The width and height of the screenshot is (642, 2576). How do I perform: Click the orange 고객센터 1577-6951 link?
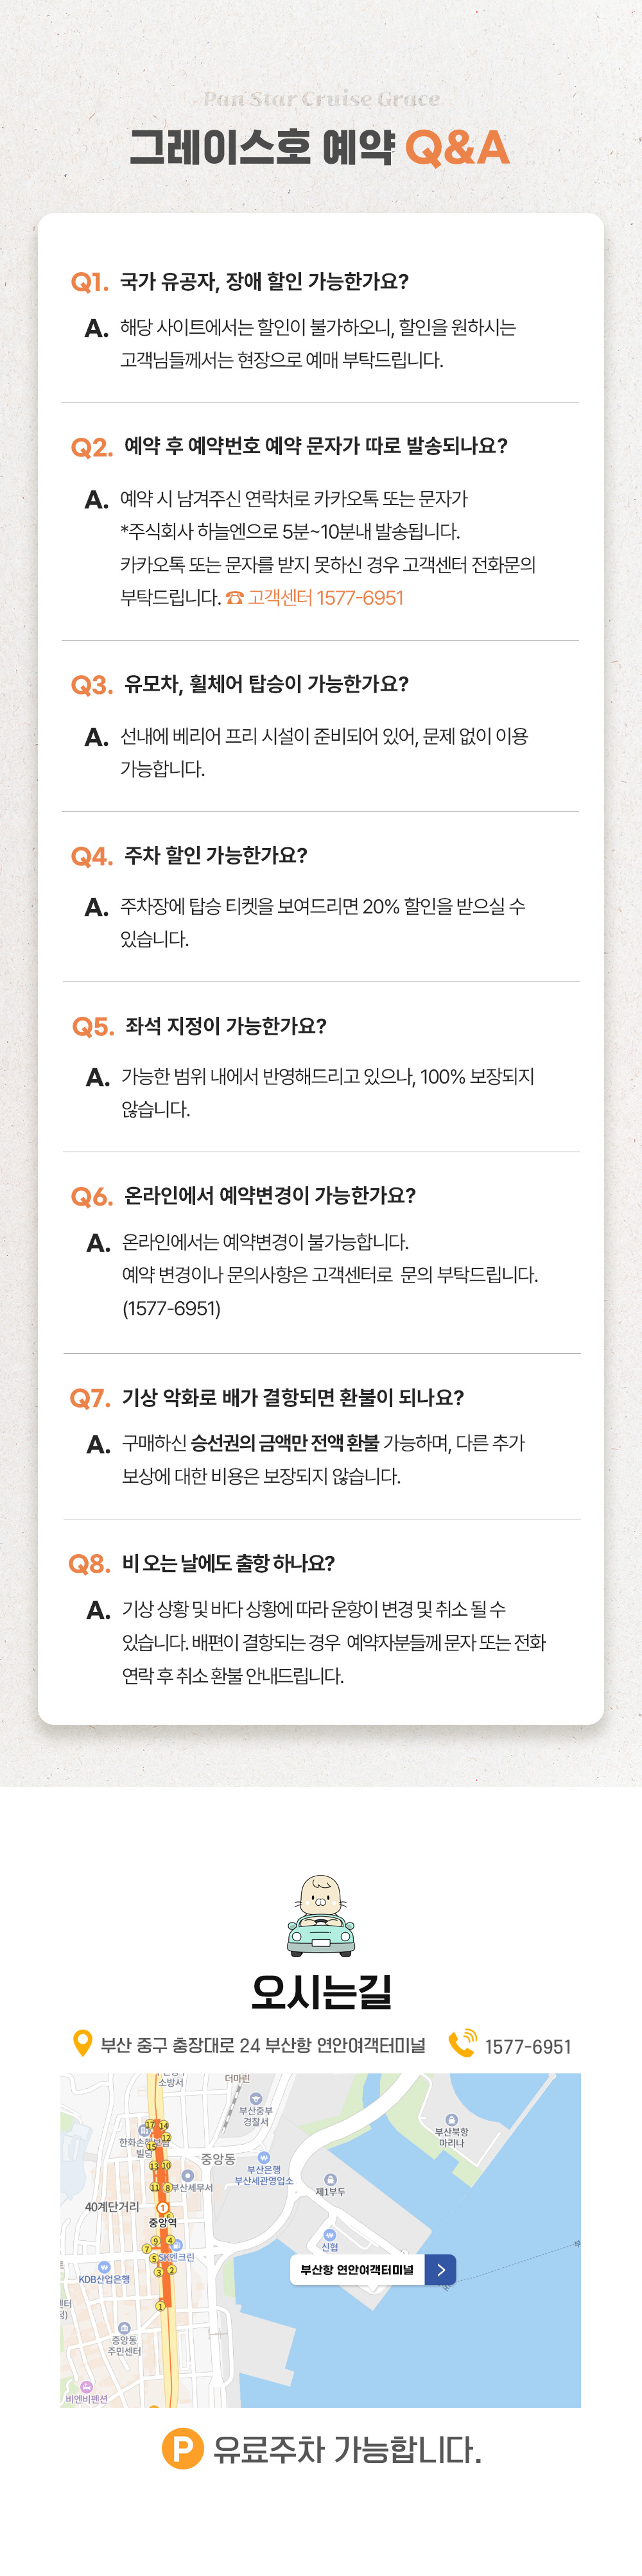coord(326,598)
